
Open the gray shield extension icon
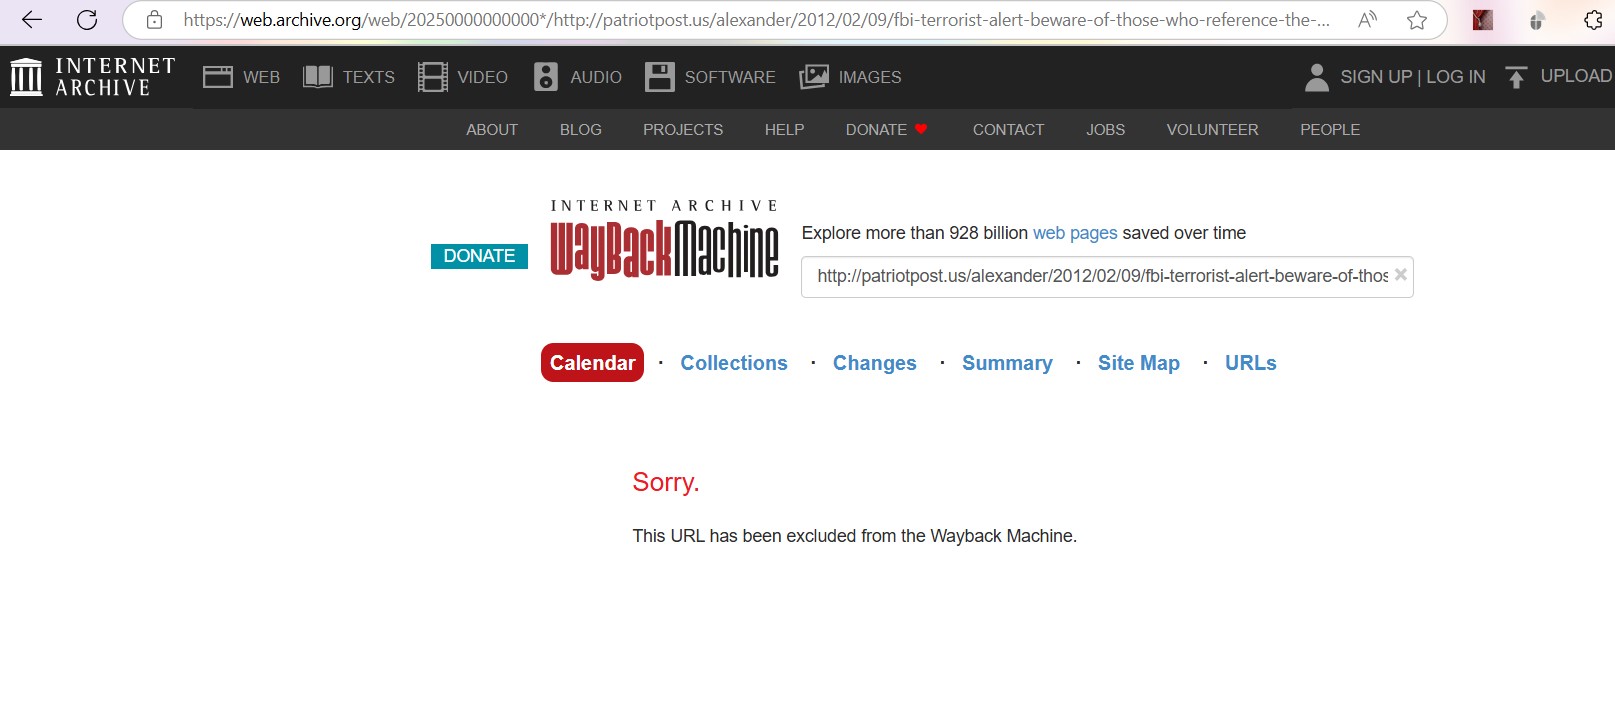[1537, 20]
